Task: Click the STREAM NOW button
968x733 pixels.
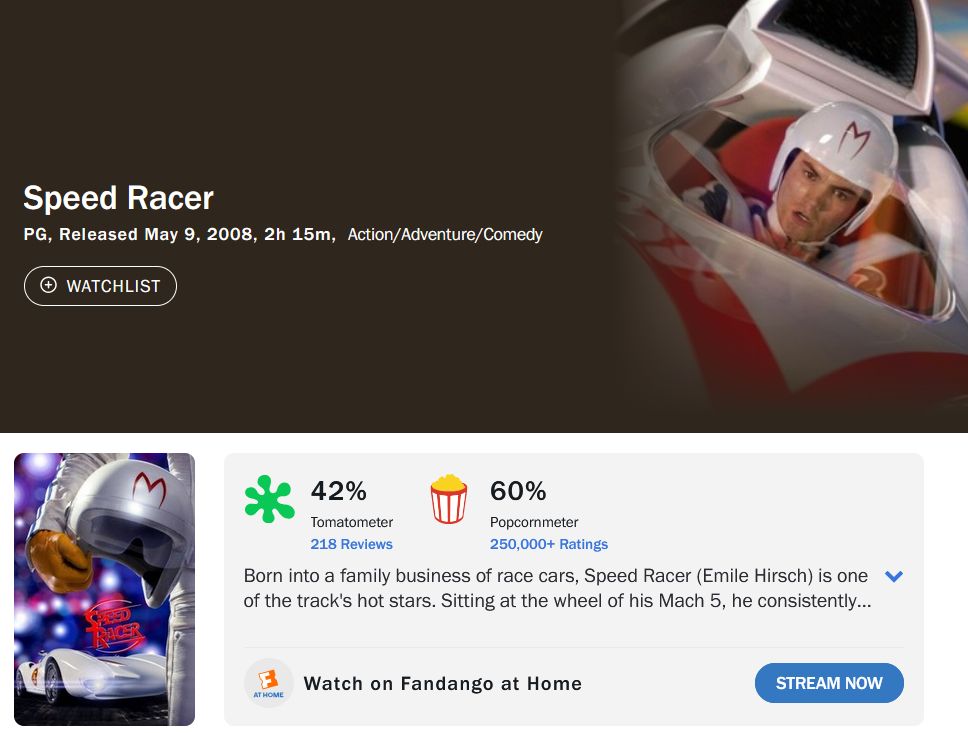Action: coord(829,683)
